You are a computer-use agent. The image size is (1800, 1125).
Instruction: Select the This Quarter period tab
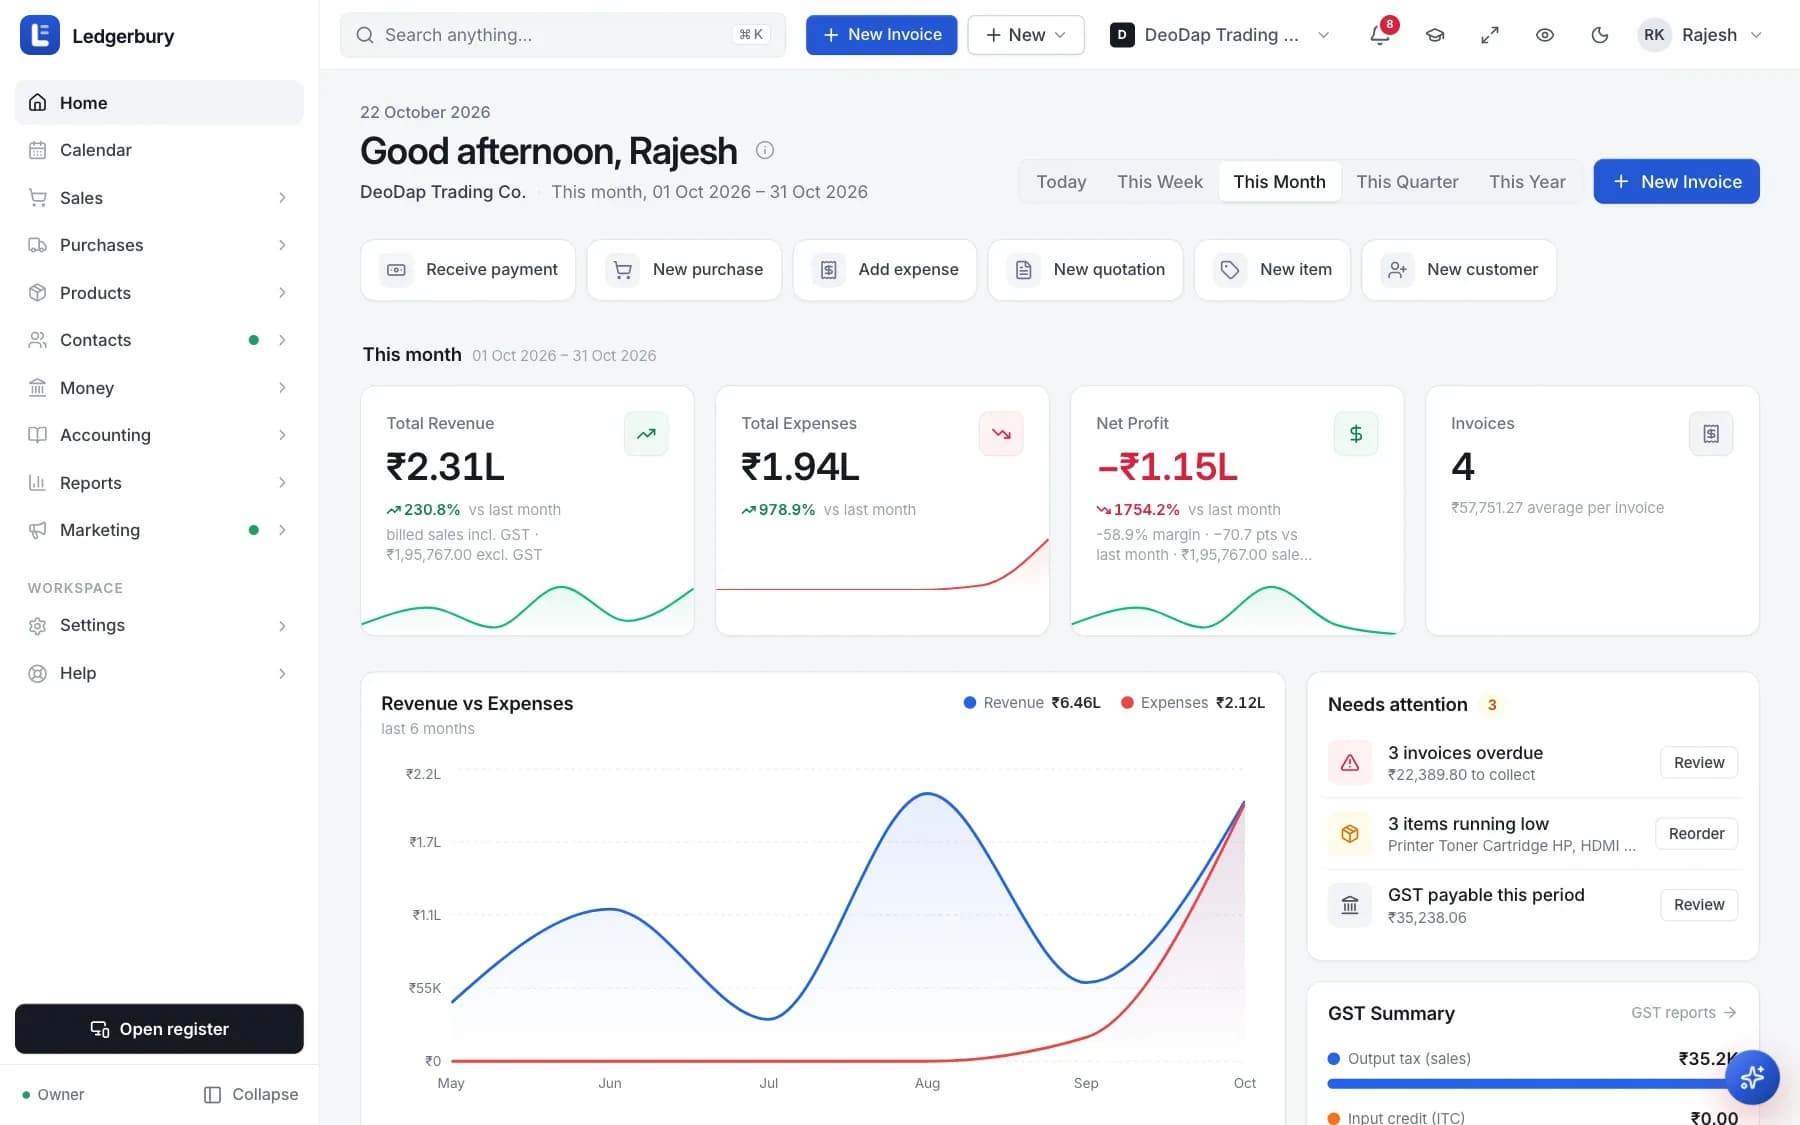coord(1407,182)
